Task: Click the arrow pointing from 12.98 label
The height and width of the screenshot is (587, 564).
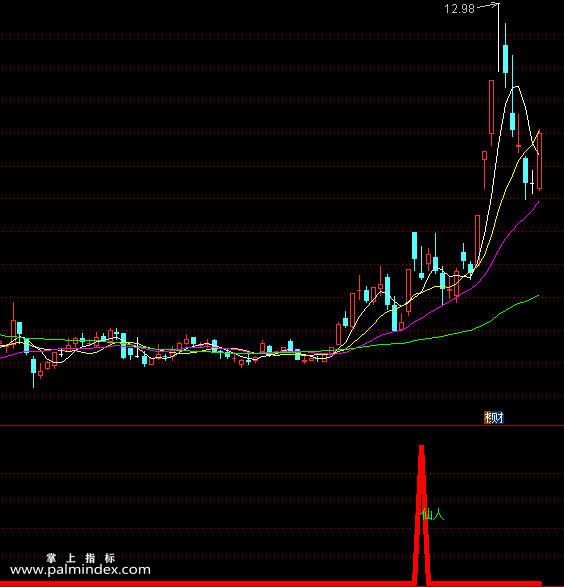Action: pyautogui.click(x=487, y=6)
